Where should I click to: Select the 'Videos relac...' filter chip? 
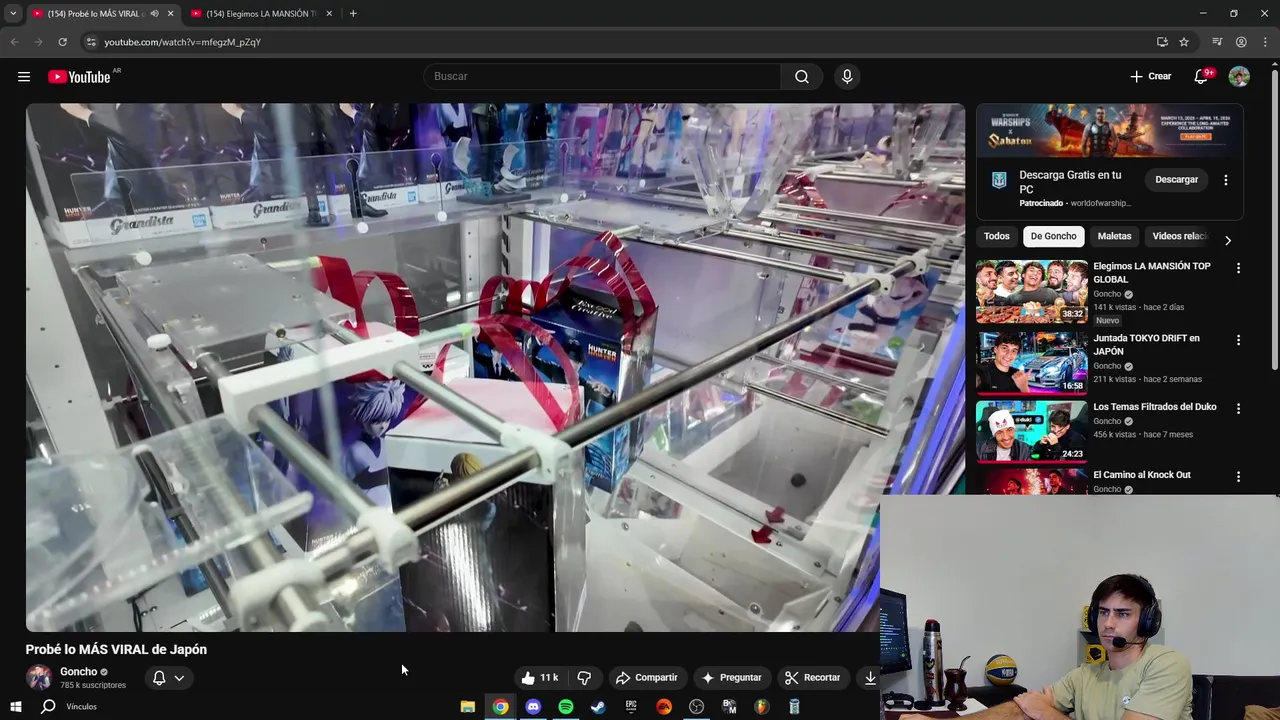1178,236
